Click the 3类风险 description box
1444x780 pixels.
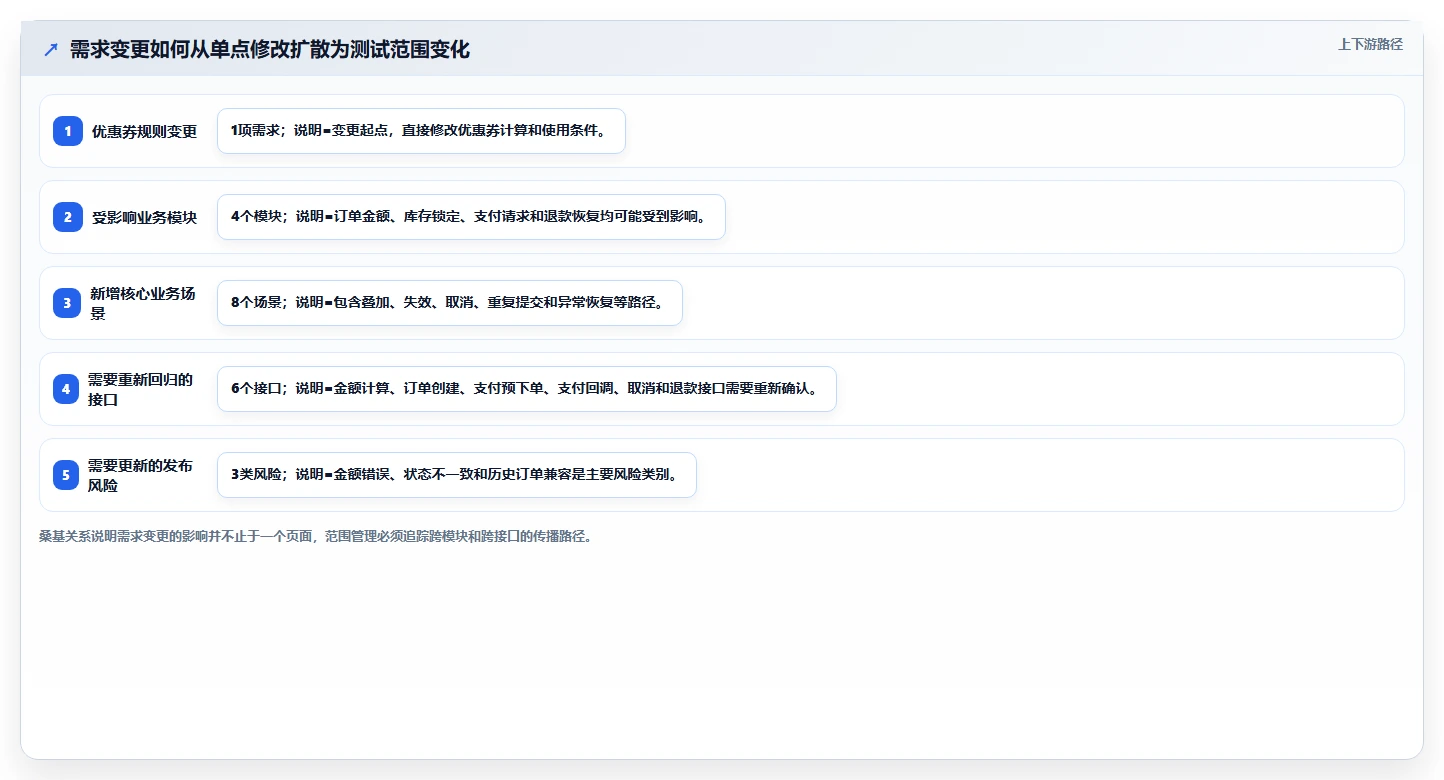[x=457, y=475]
